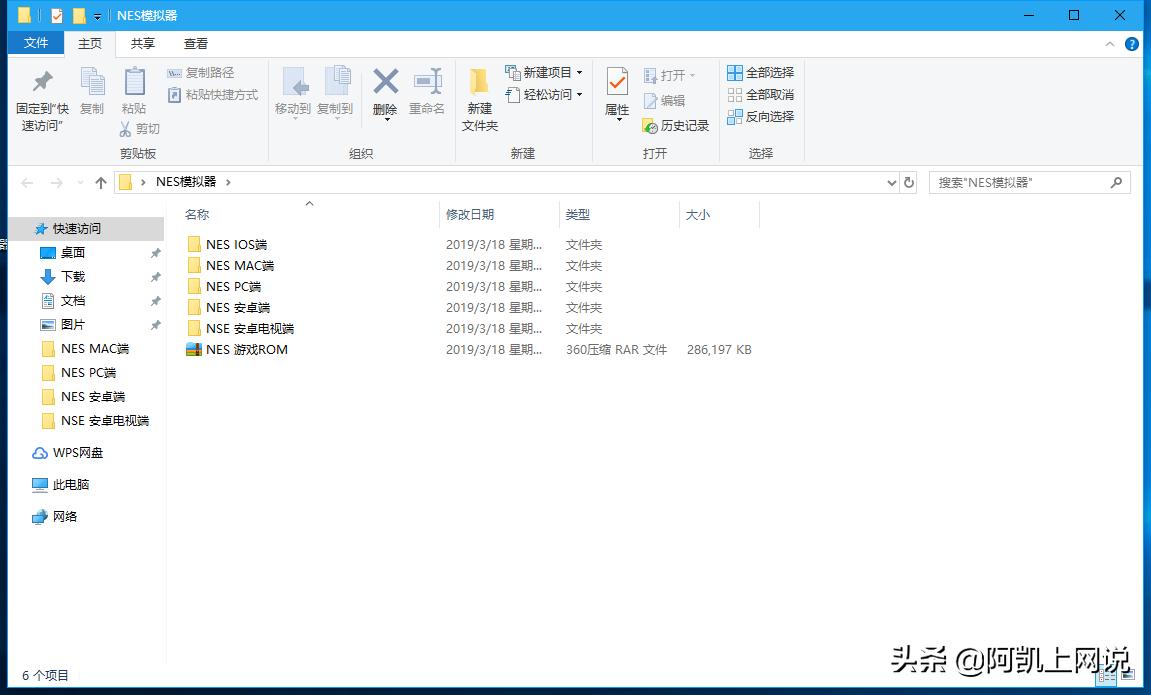Click the 剪切 (Cut) icon
Viewport: 1151px width, 695px height.
tap(141, 128)
